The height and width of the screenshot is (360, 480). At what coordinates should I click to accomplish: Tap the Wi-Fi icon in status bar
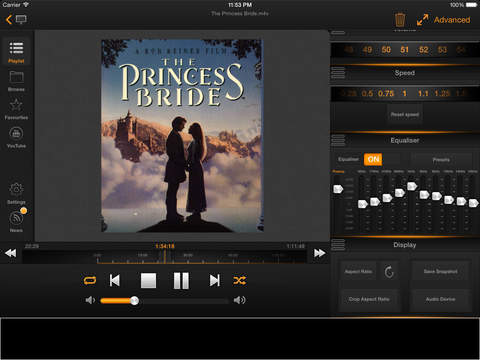point(26,5)
